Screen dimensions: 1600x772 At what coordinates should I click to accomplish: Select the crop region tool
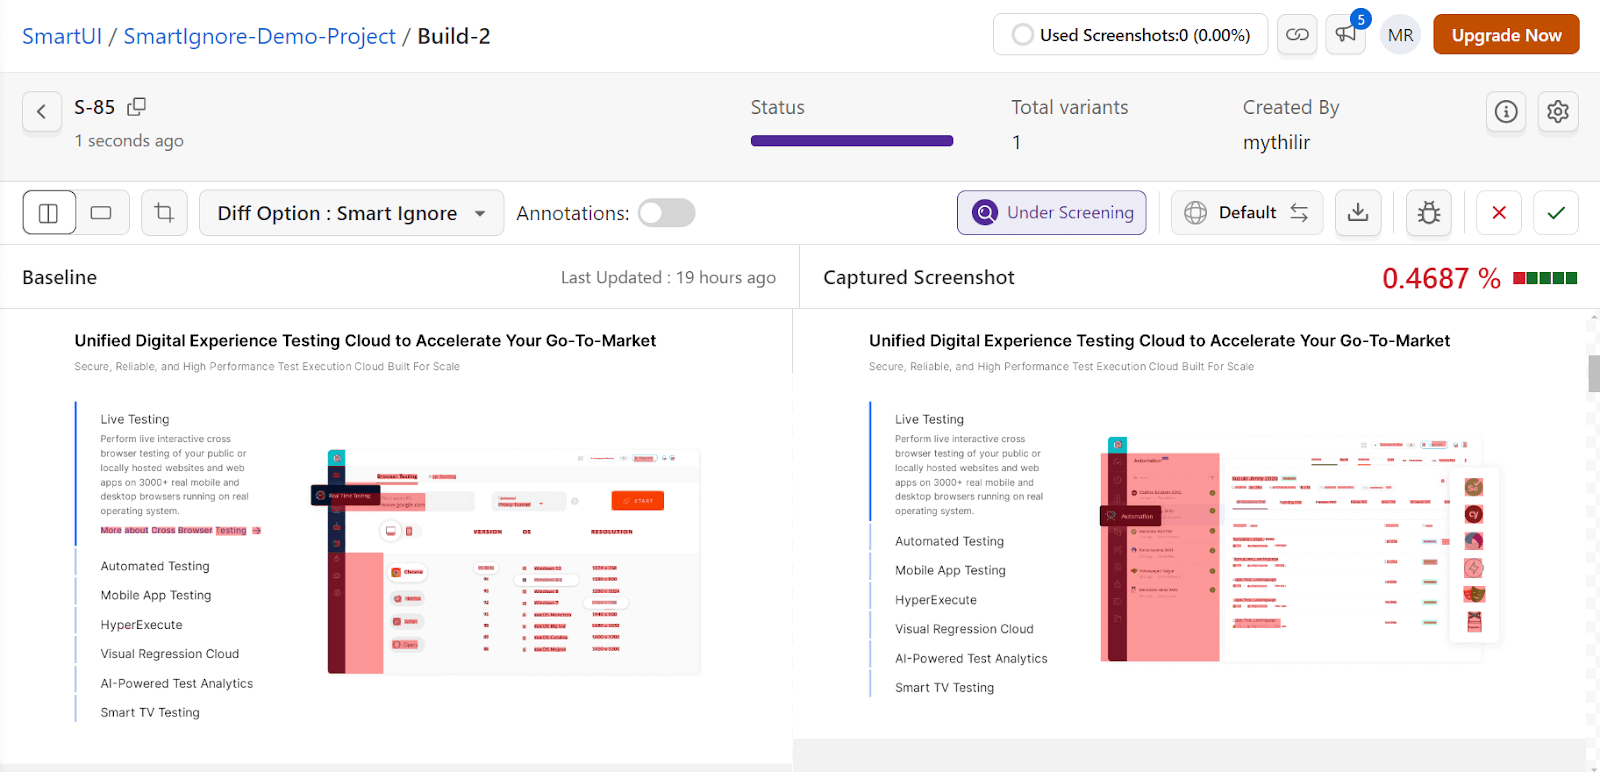pos(164,213)
